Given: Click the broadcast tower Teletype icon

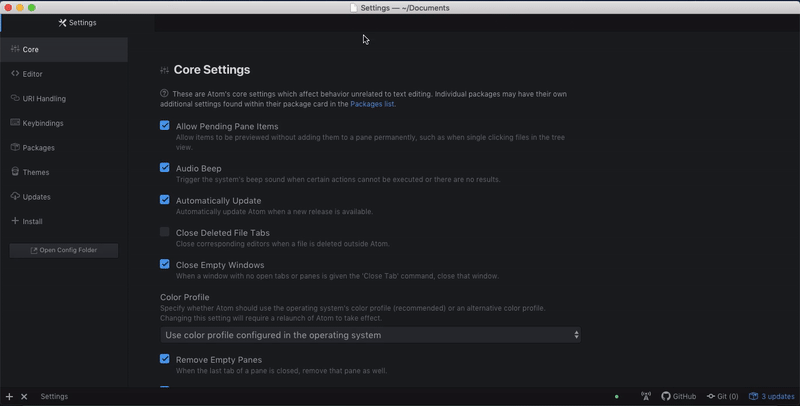Looking at the screenshot, I should tap(646, 396).
